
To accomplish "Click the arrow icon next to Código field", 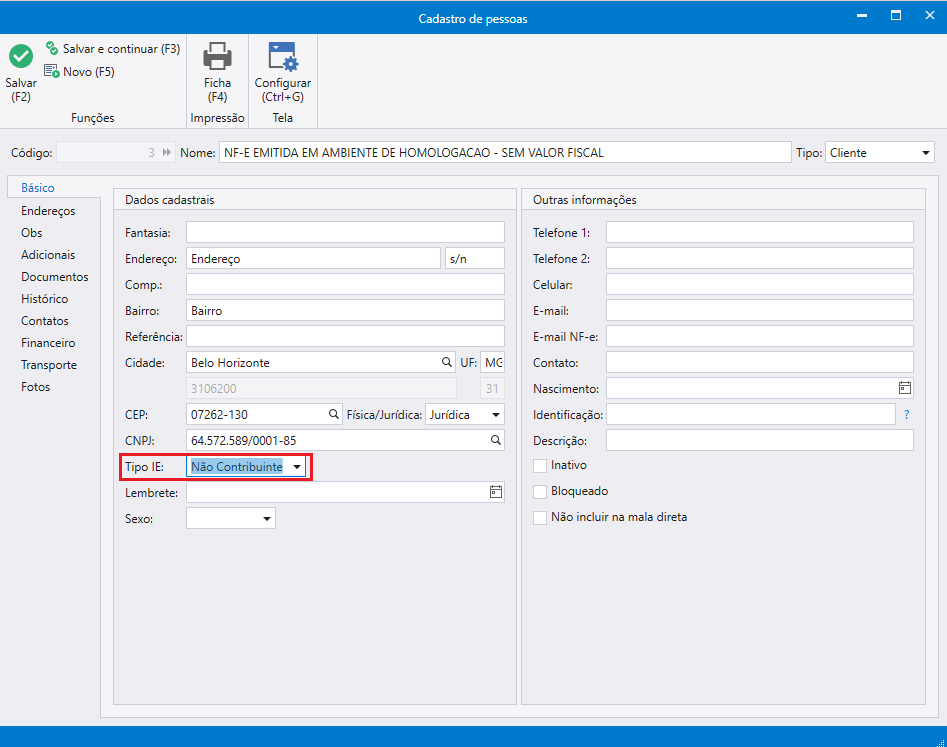I will point(167,152).
